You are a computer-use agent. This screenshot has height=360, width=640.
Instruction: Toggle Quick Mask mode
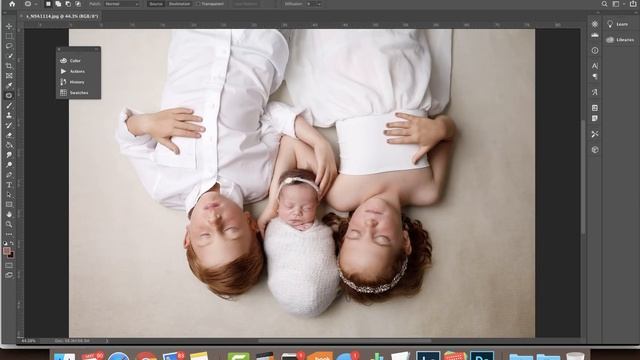[9, 265]
